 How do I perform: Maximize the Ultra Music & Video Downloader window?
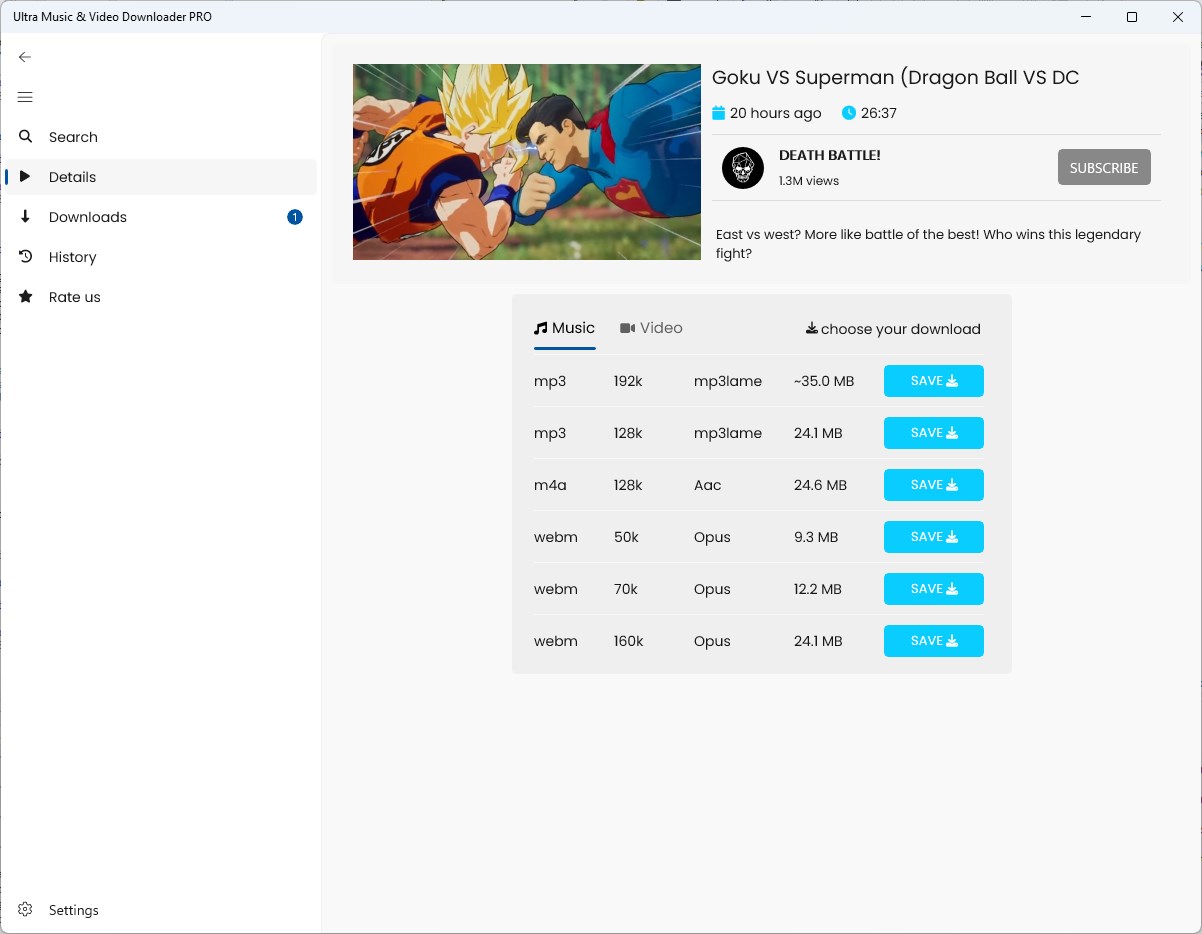coord(1132,17)
